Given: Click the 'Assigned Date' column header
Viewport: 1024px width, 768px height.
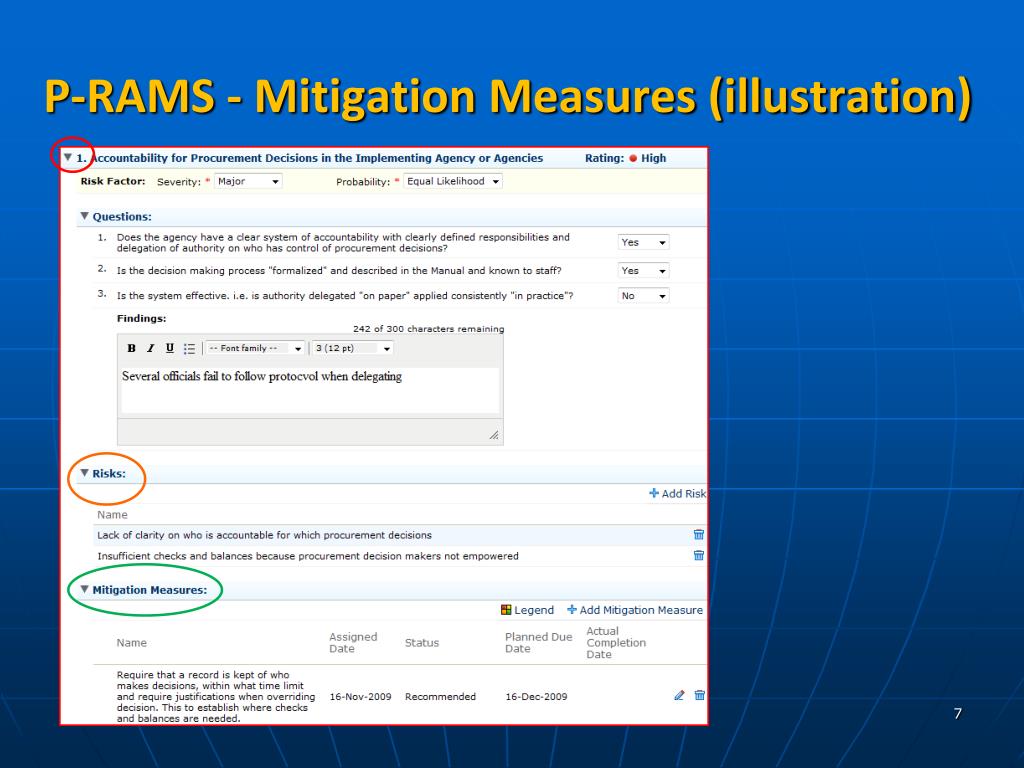Looking at the screenshot, I should (x=353, y=643).
